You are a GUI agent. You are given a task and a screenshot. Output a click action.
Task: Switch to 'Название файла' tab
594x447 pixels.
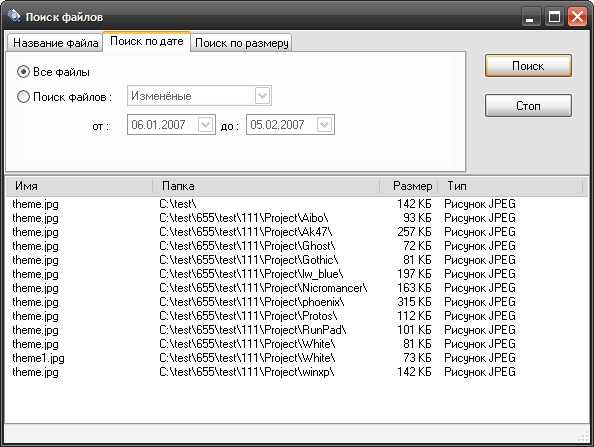click(55, 43)
